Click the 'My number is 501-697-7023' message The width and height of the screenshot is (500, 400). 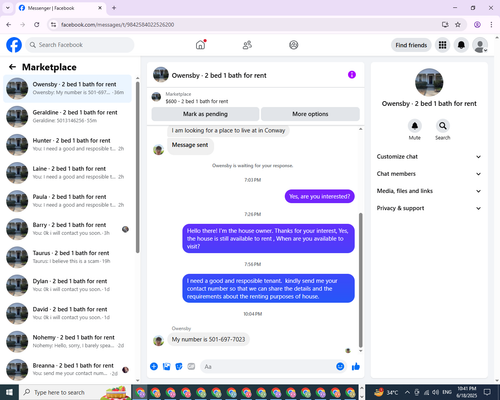pos(208,339)
